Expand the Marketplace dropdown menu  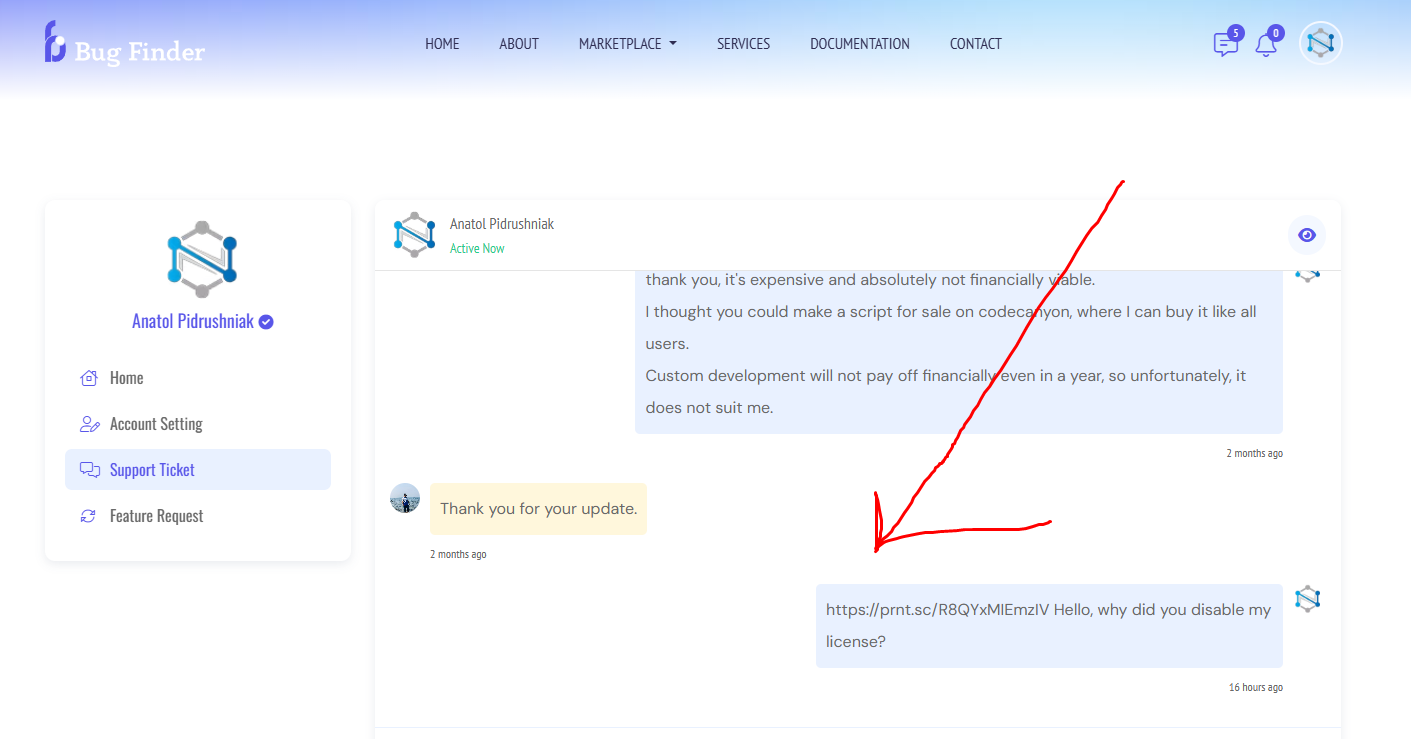(x=627, y=44)
